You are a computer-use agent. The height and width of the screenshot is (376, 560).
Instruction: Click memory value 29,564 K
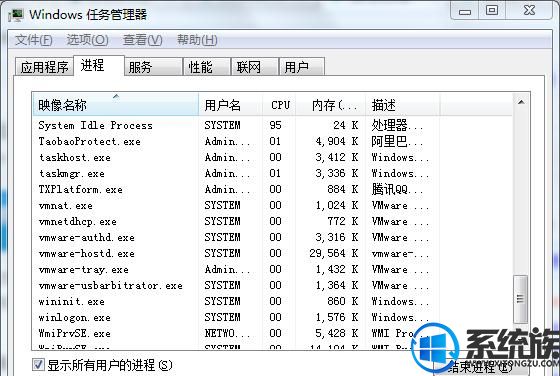334,254
